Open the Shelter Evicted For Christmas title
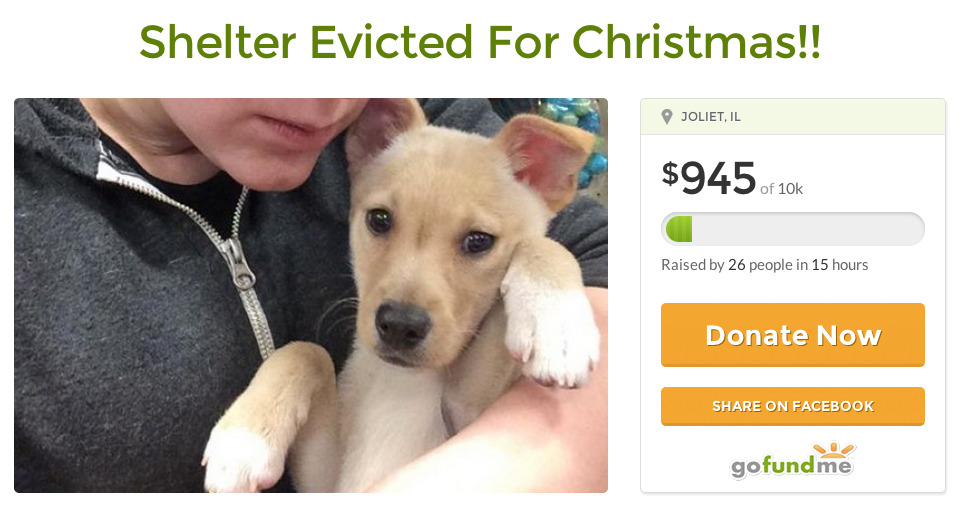Viewport: 961px width, 514px height. pos(480,42)
